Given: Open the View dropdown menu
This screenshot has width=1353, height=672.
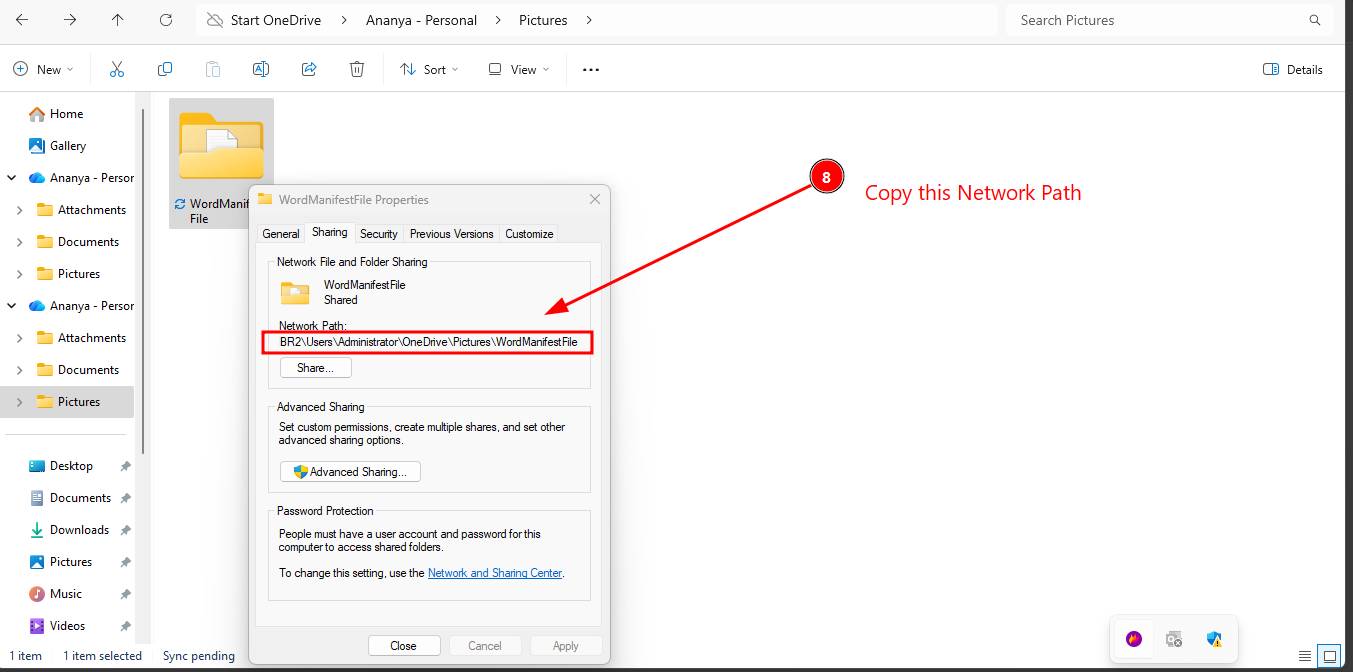Looking at the screenshot, I should tap(518, 69).
